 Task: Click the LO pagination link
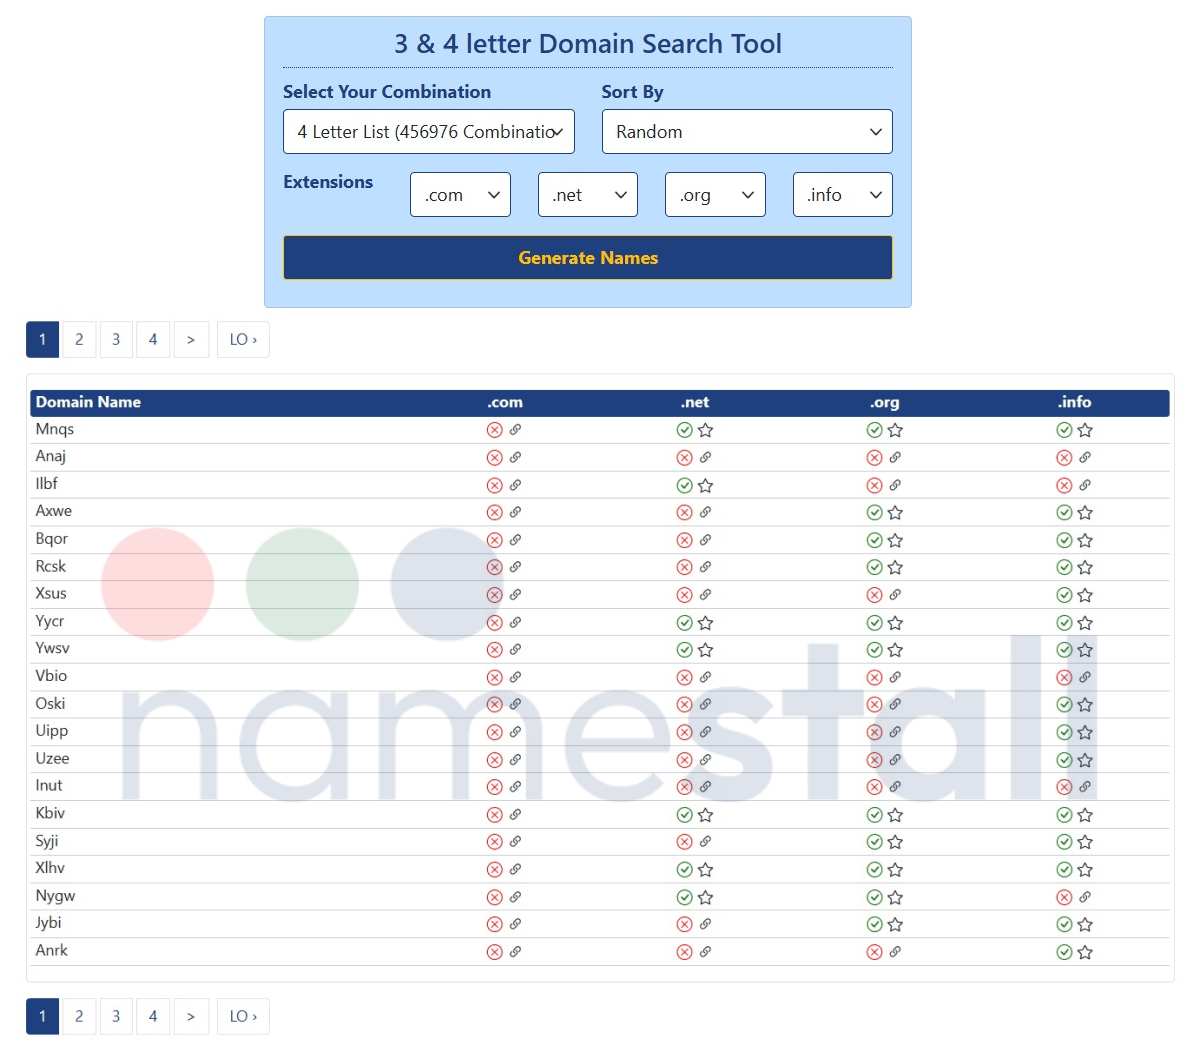point(243,339)
